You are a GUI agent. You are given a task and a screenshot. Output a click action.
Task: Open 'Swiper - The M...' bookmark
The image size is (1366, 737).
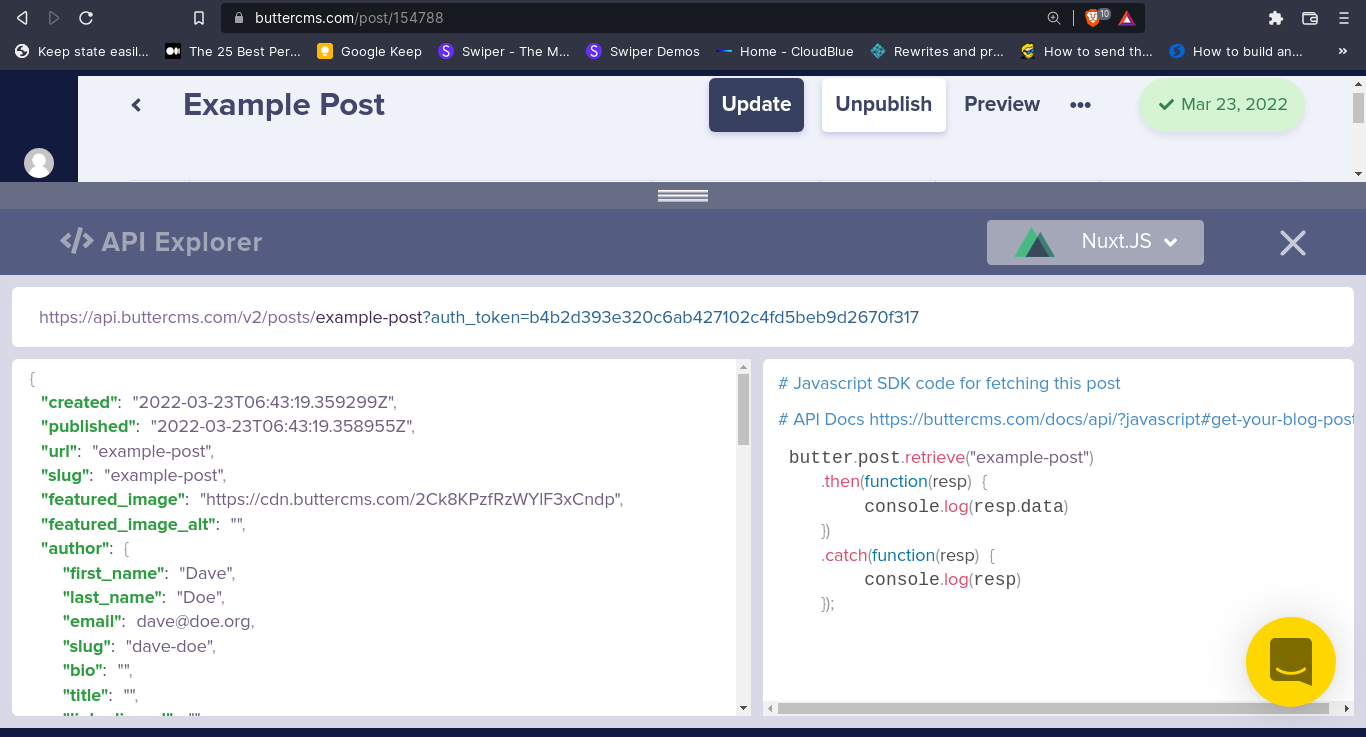point(504,51)
